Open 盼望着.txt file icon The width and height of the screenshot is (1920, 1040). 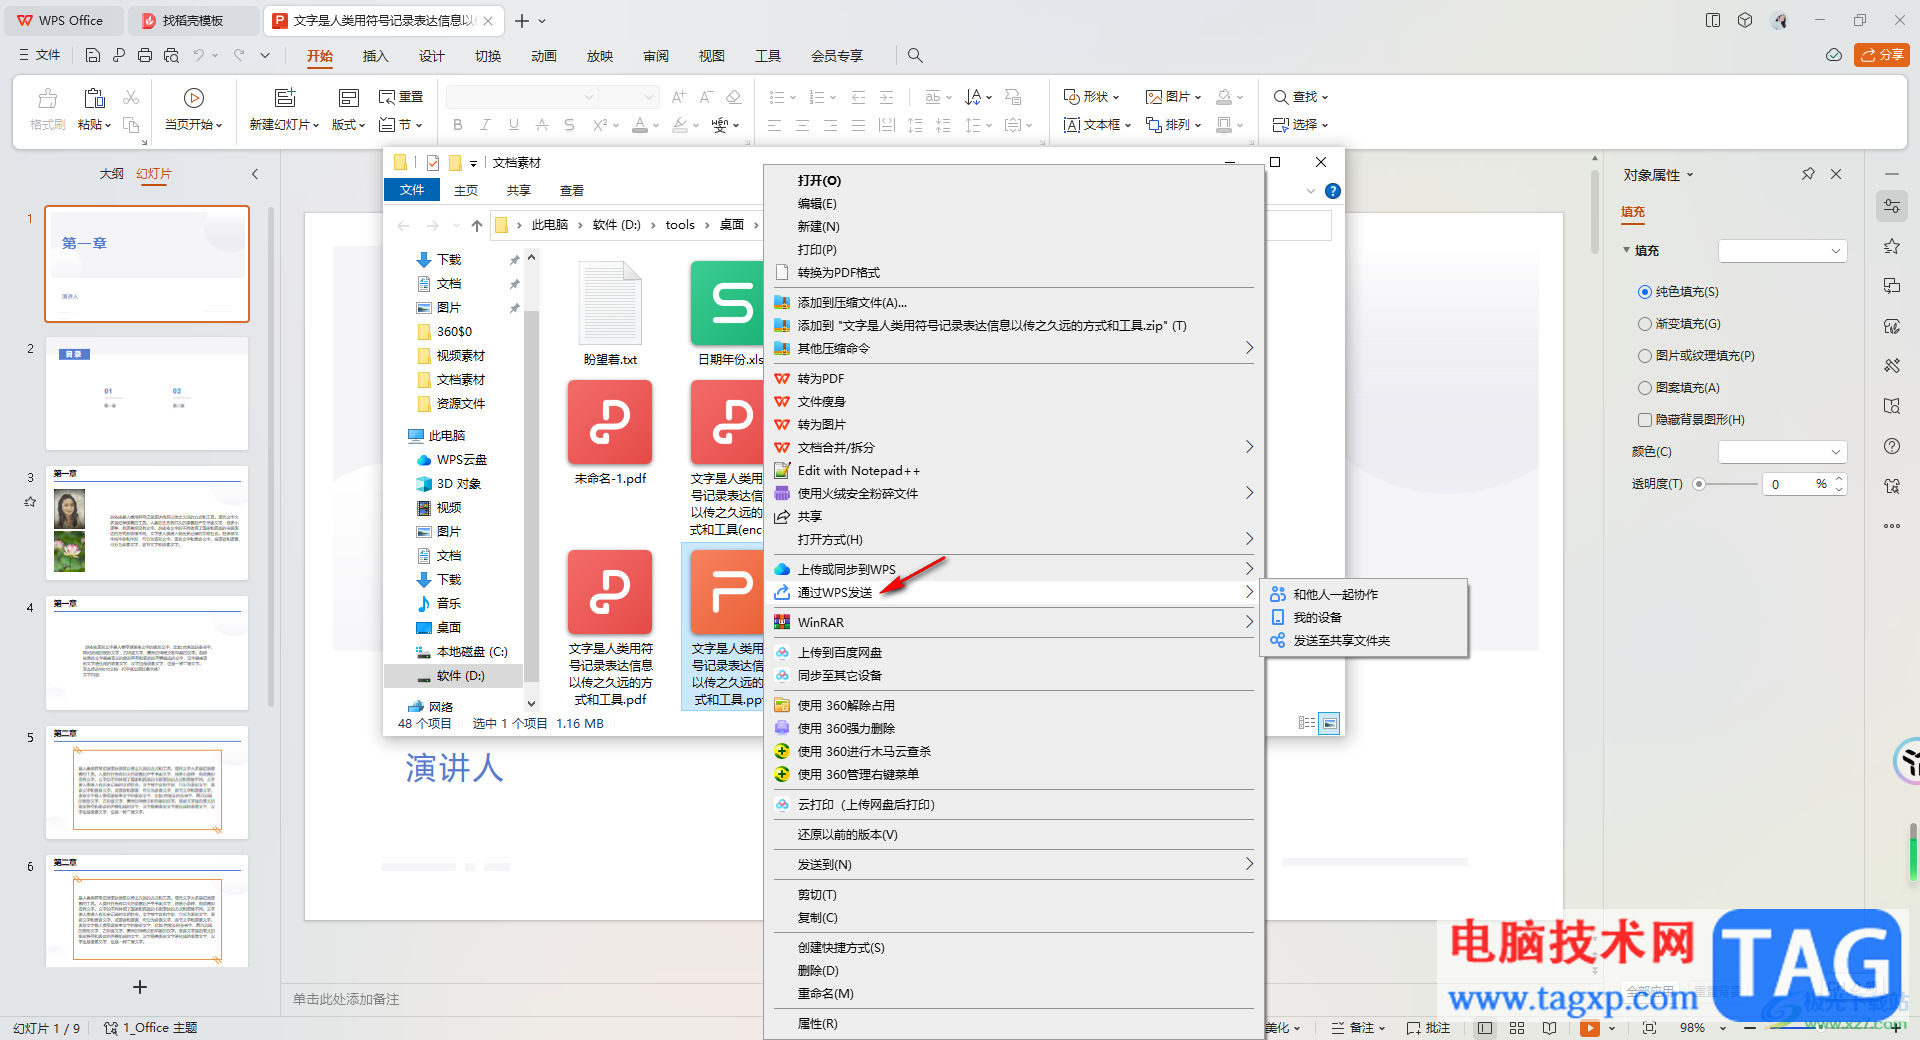(610, 303)
